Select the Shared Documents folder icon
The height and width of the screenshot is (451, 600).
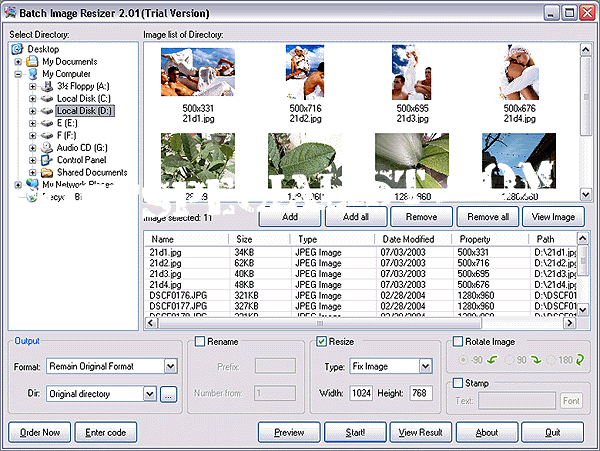pyautogui.click(x=47, y=172)
